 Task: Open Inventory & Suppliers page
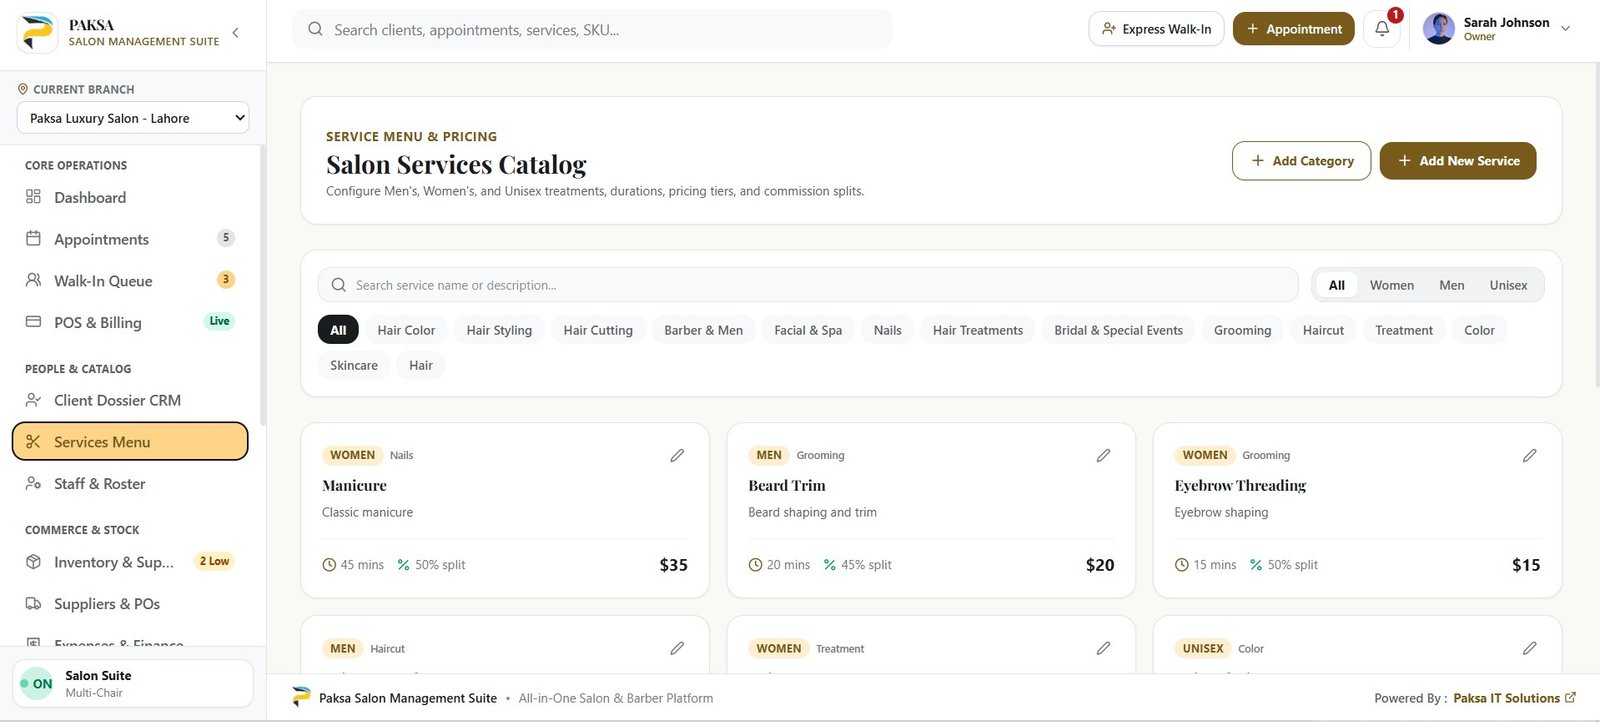(130, 562)
